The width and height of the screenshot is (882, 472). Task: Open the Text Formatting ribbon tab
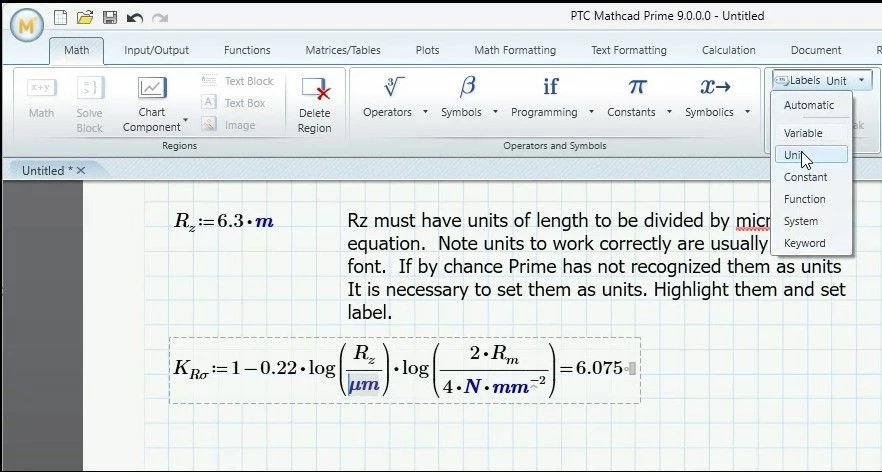629,50
